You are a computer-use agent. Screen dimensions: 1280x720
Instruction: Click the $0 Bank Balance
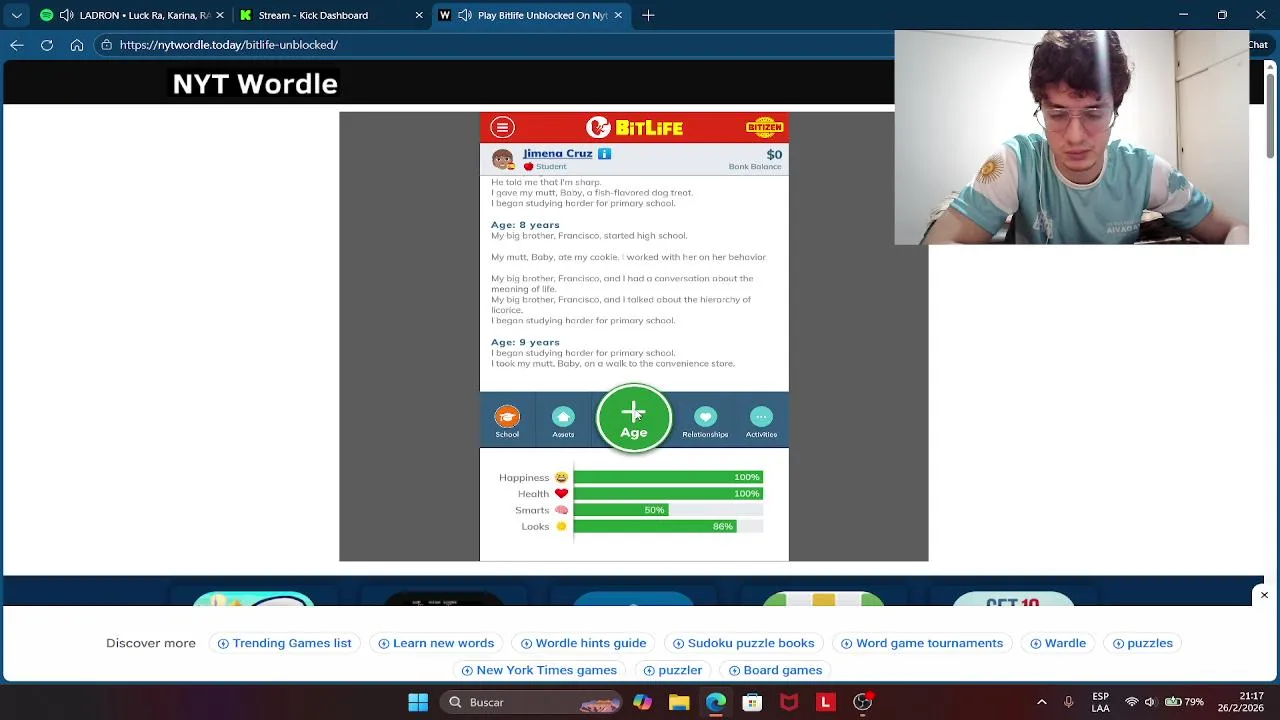pyautogui.click(x=756, y=159)
